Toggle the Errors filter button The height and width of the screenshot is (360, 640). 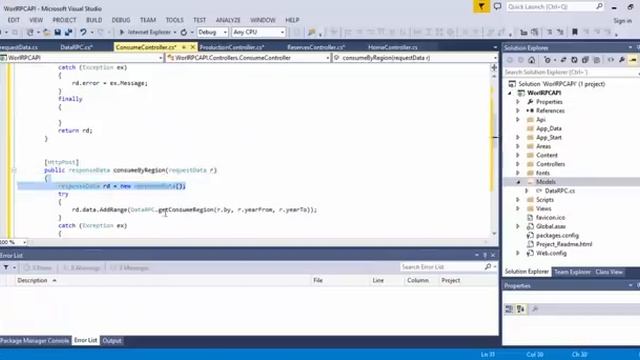point(38,268)
